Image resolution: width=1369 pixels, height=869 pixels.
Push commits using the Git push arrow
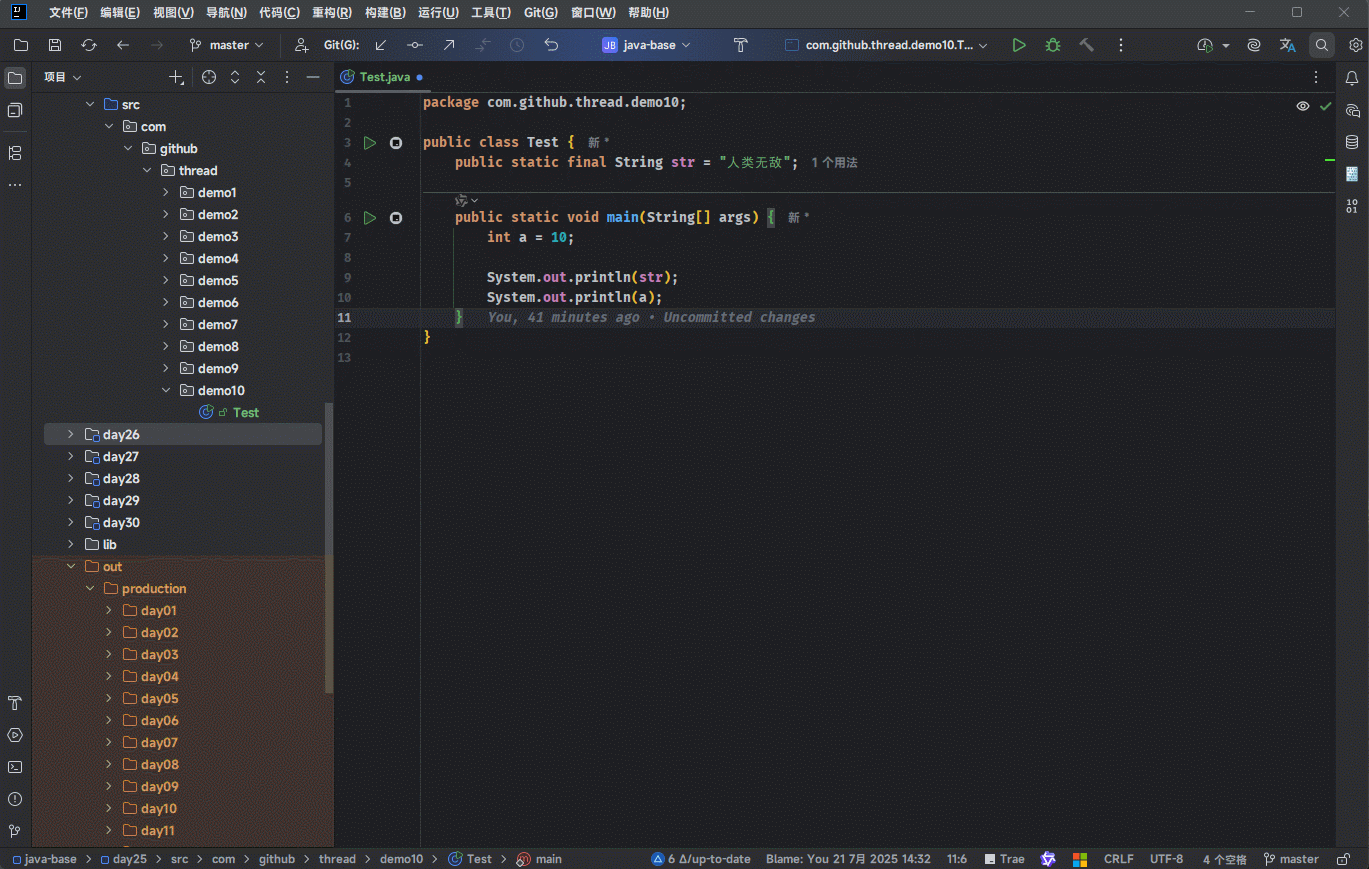(x=449, y=45)
